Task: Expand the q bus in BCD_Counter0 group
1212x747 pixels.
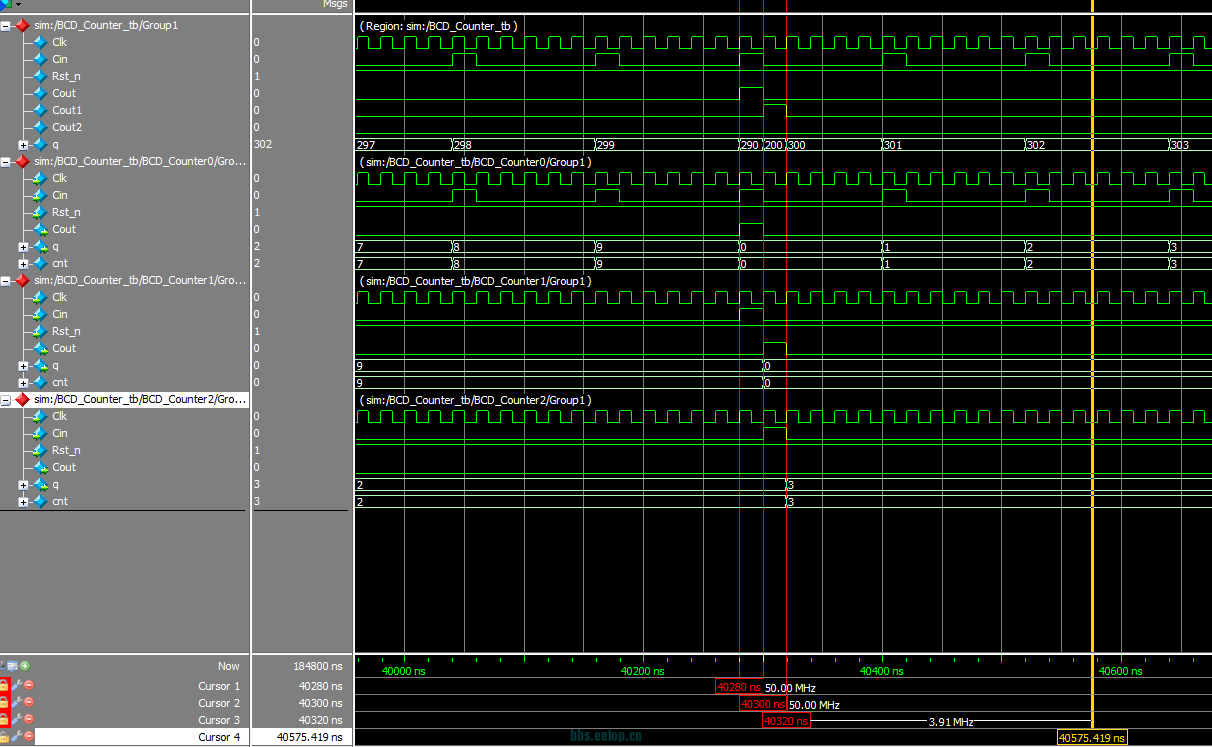Action: point(23,247)
